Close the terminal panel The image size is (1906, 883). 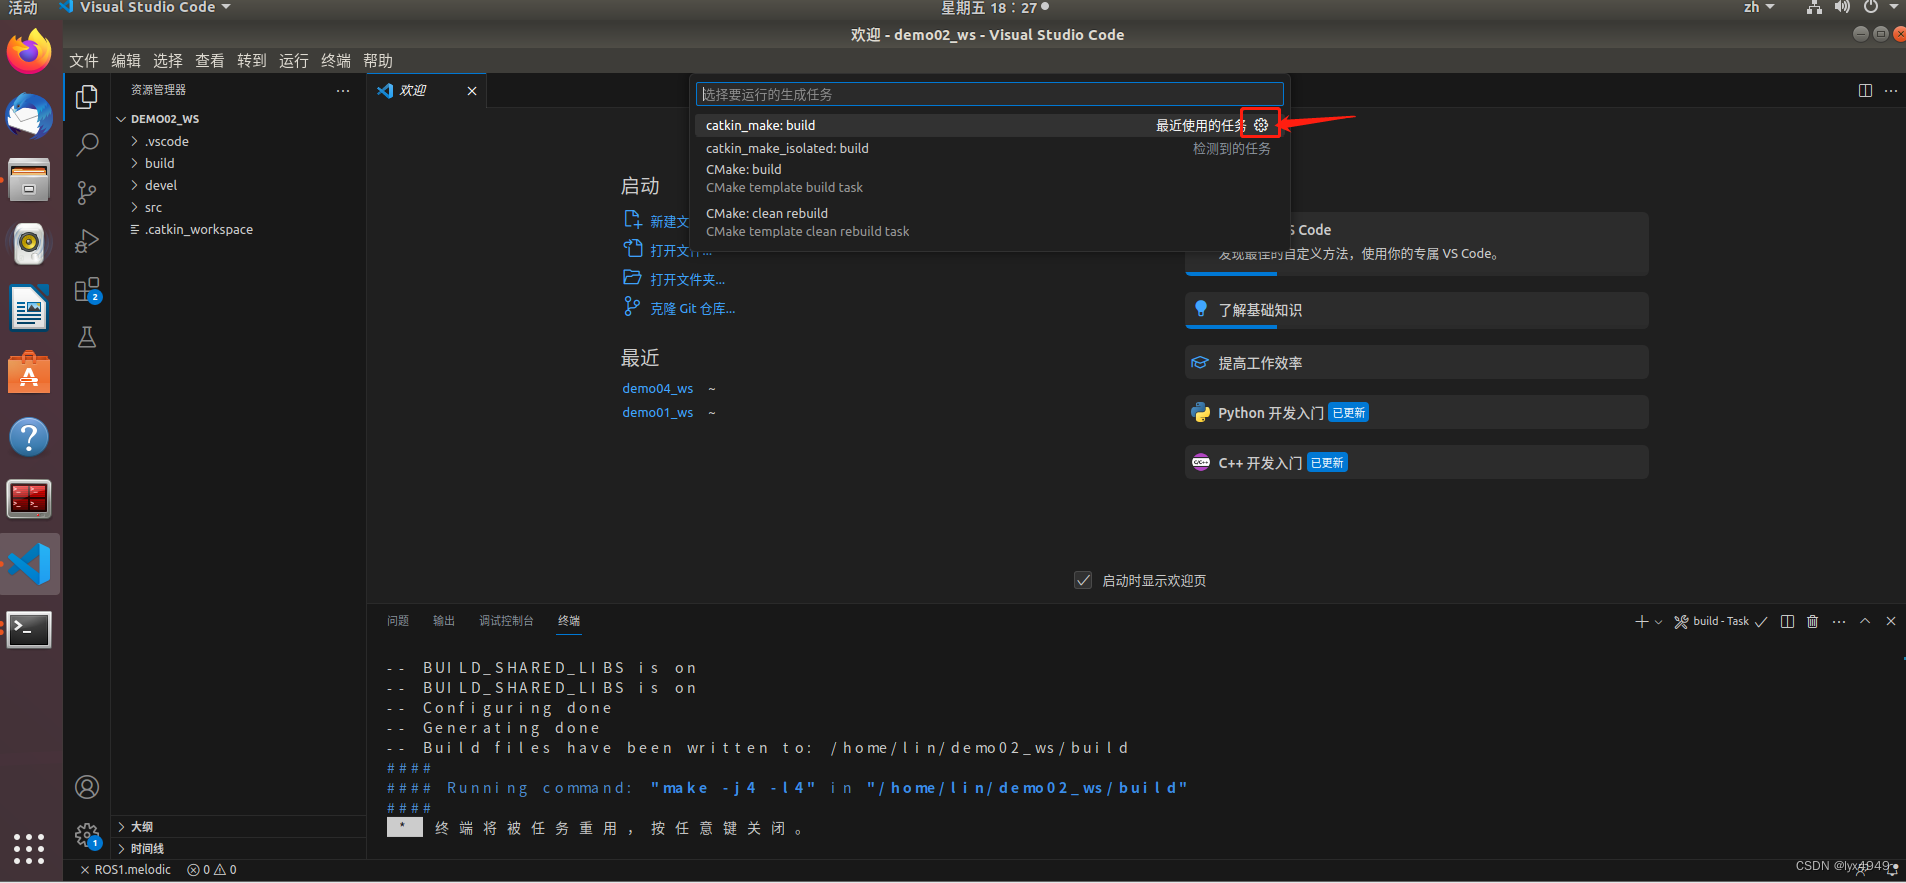(x=1891, y=622)
